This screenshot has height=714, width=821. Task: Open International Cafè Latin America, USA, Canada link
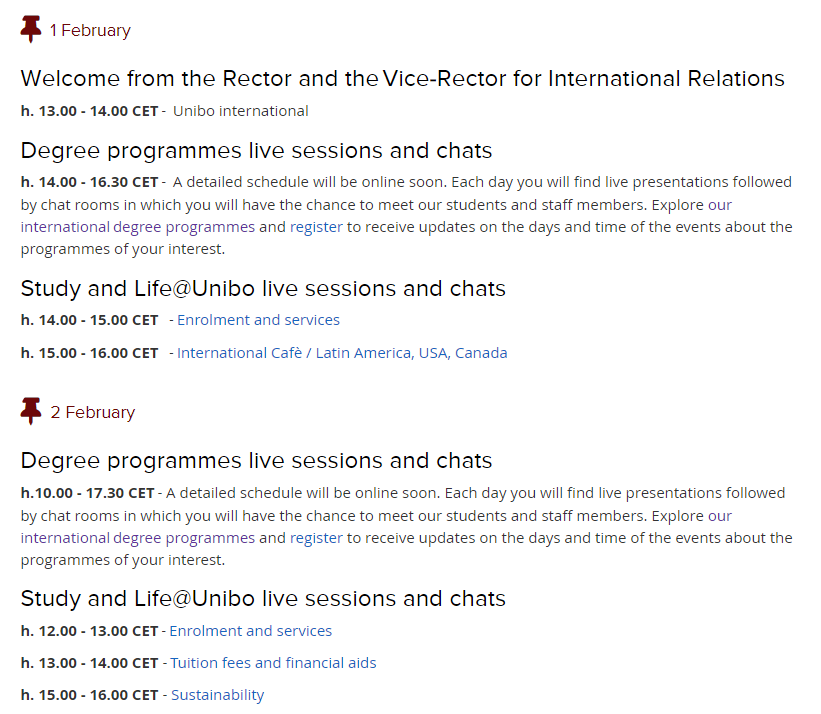pos(342,353)
